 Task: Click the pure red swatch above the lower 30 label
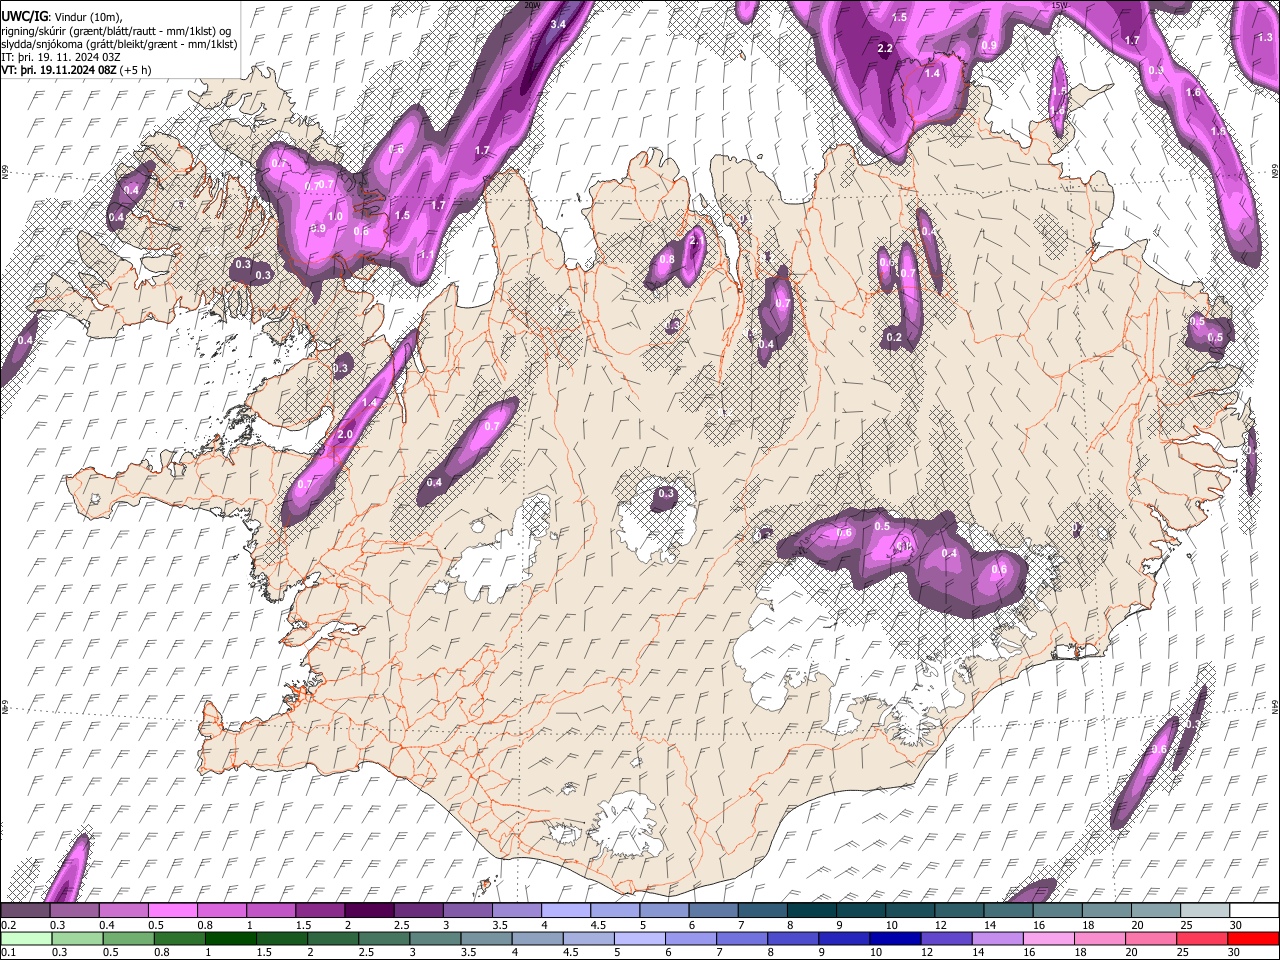[x=1252, y=938]
